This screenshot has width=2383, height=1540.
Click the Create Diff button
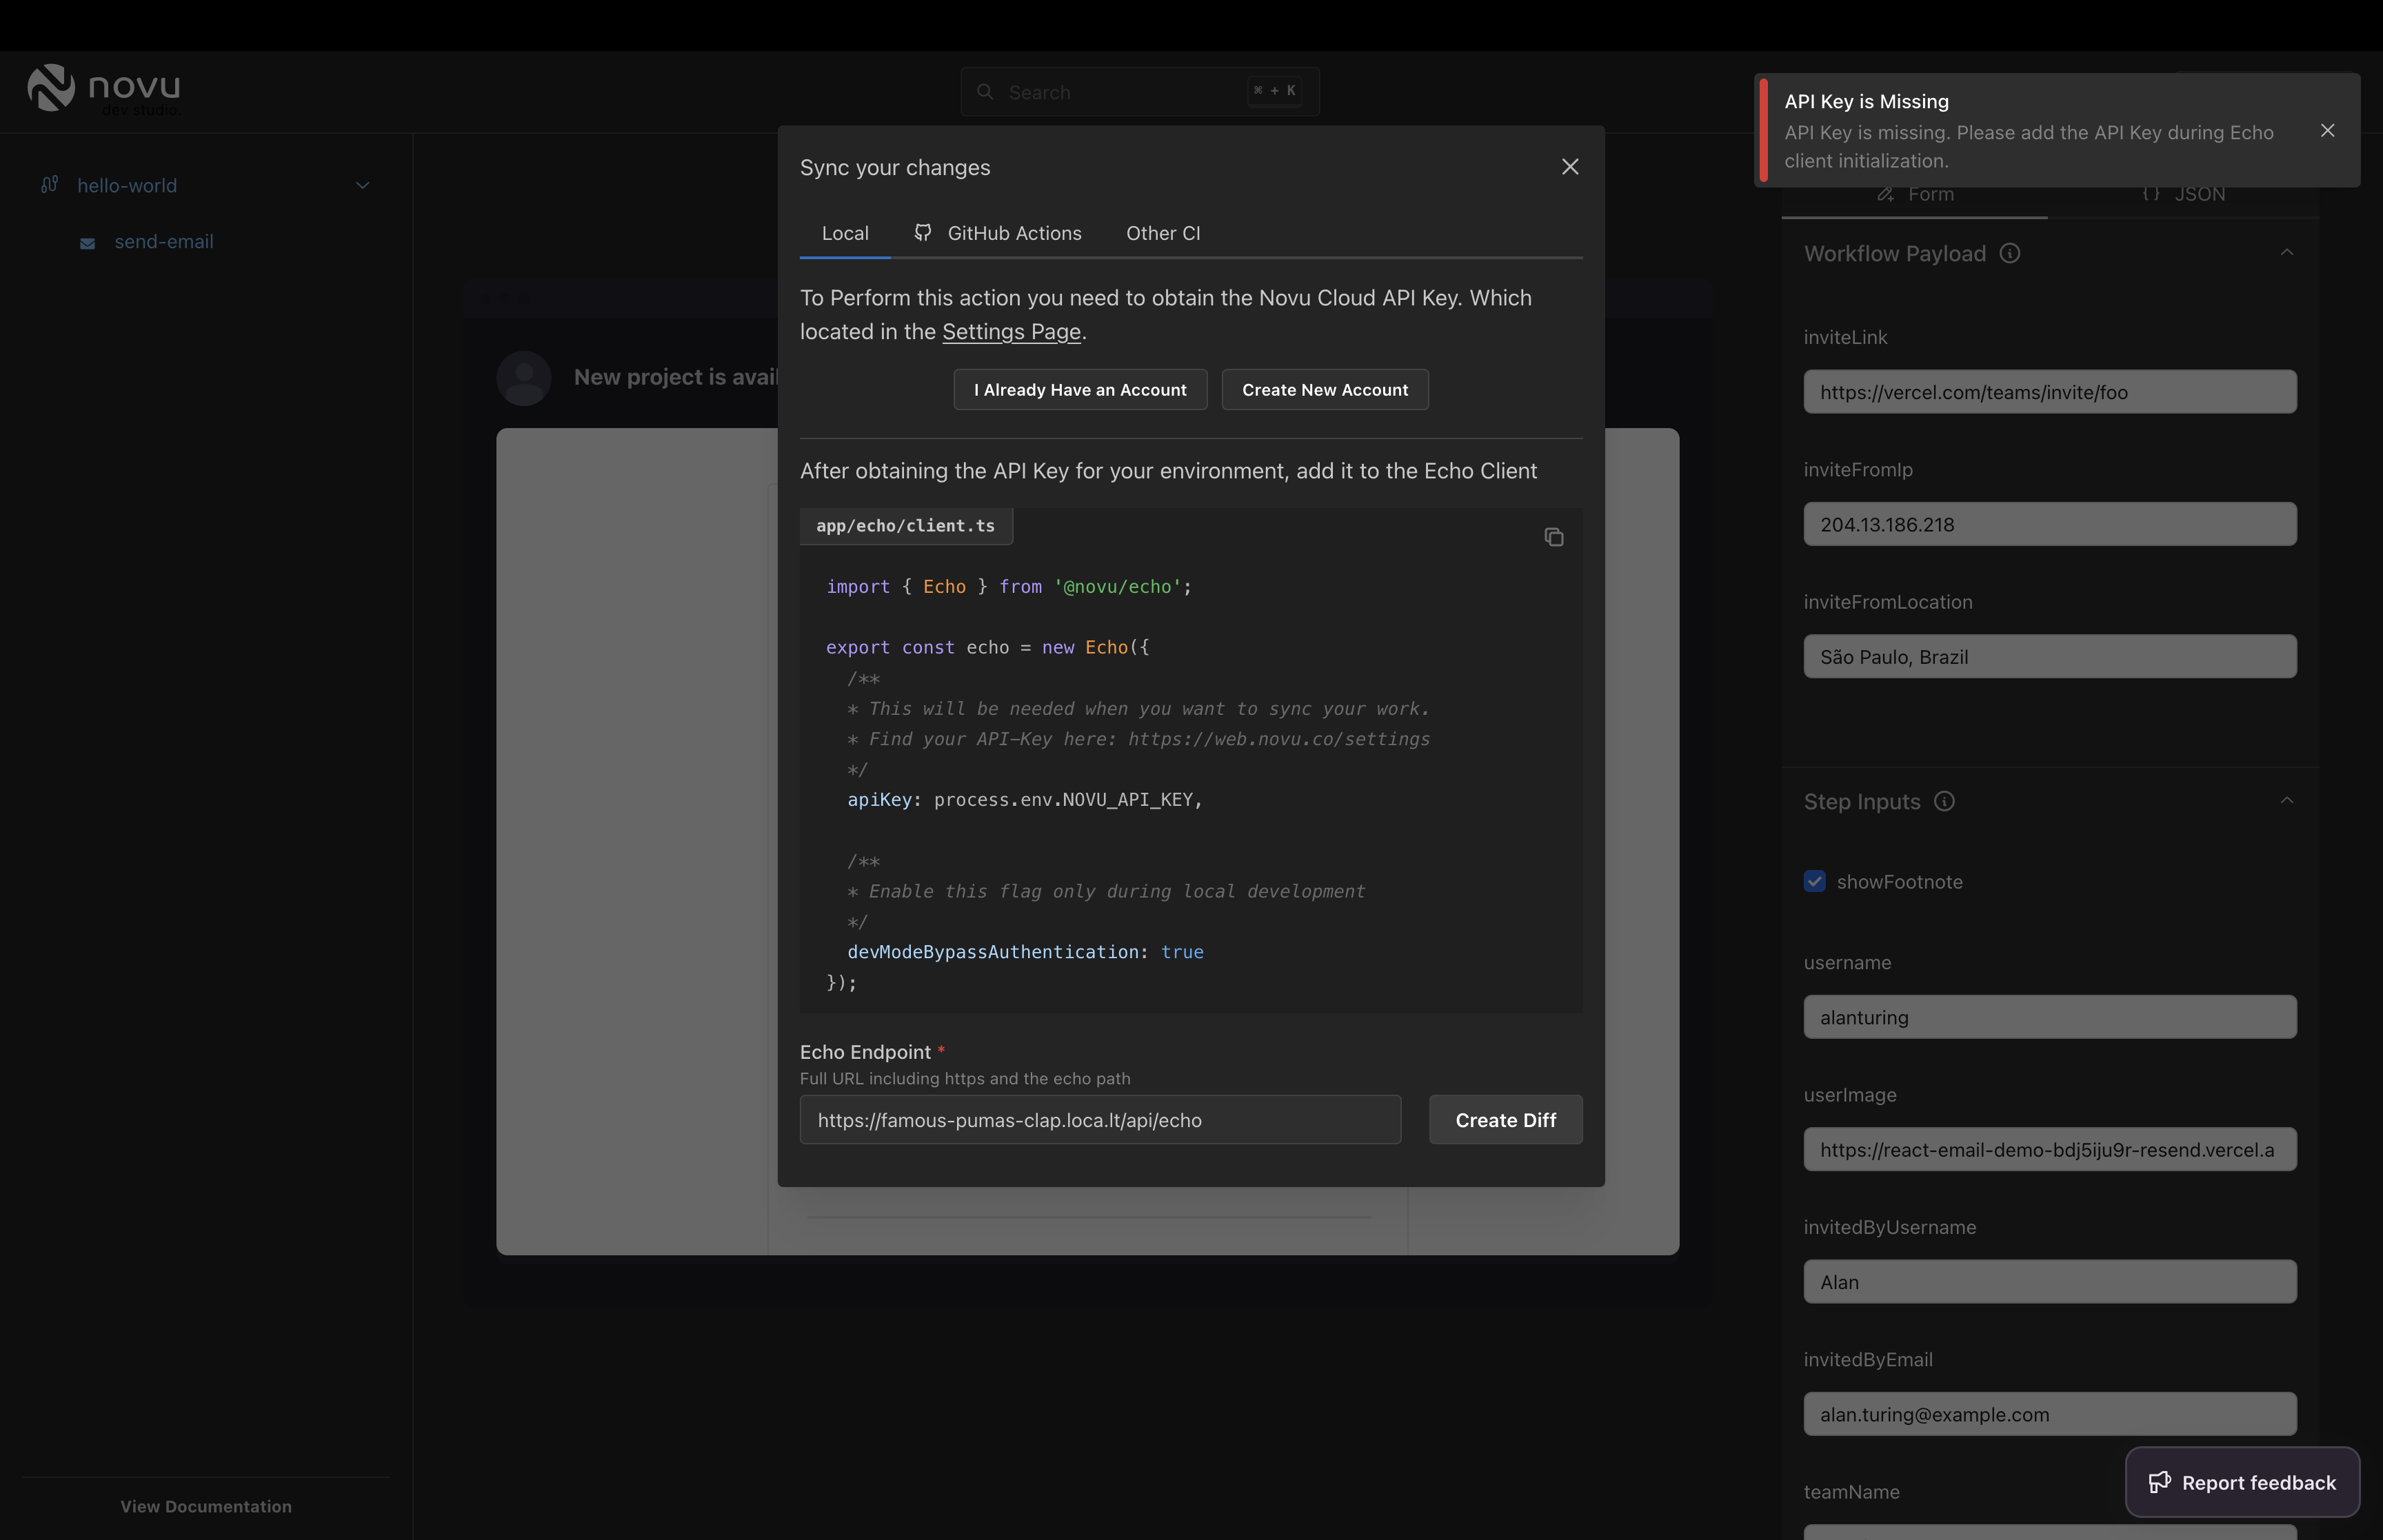coord(1504,1120)
